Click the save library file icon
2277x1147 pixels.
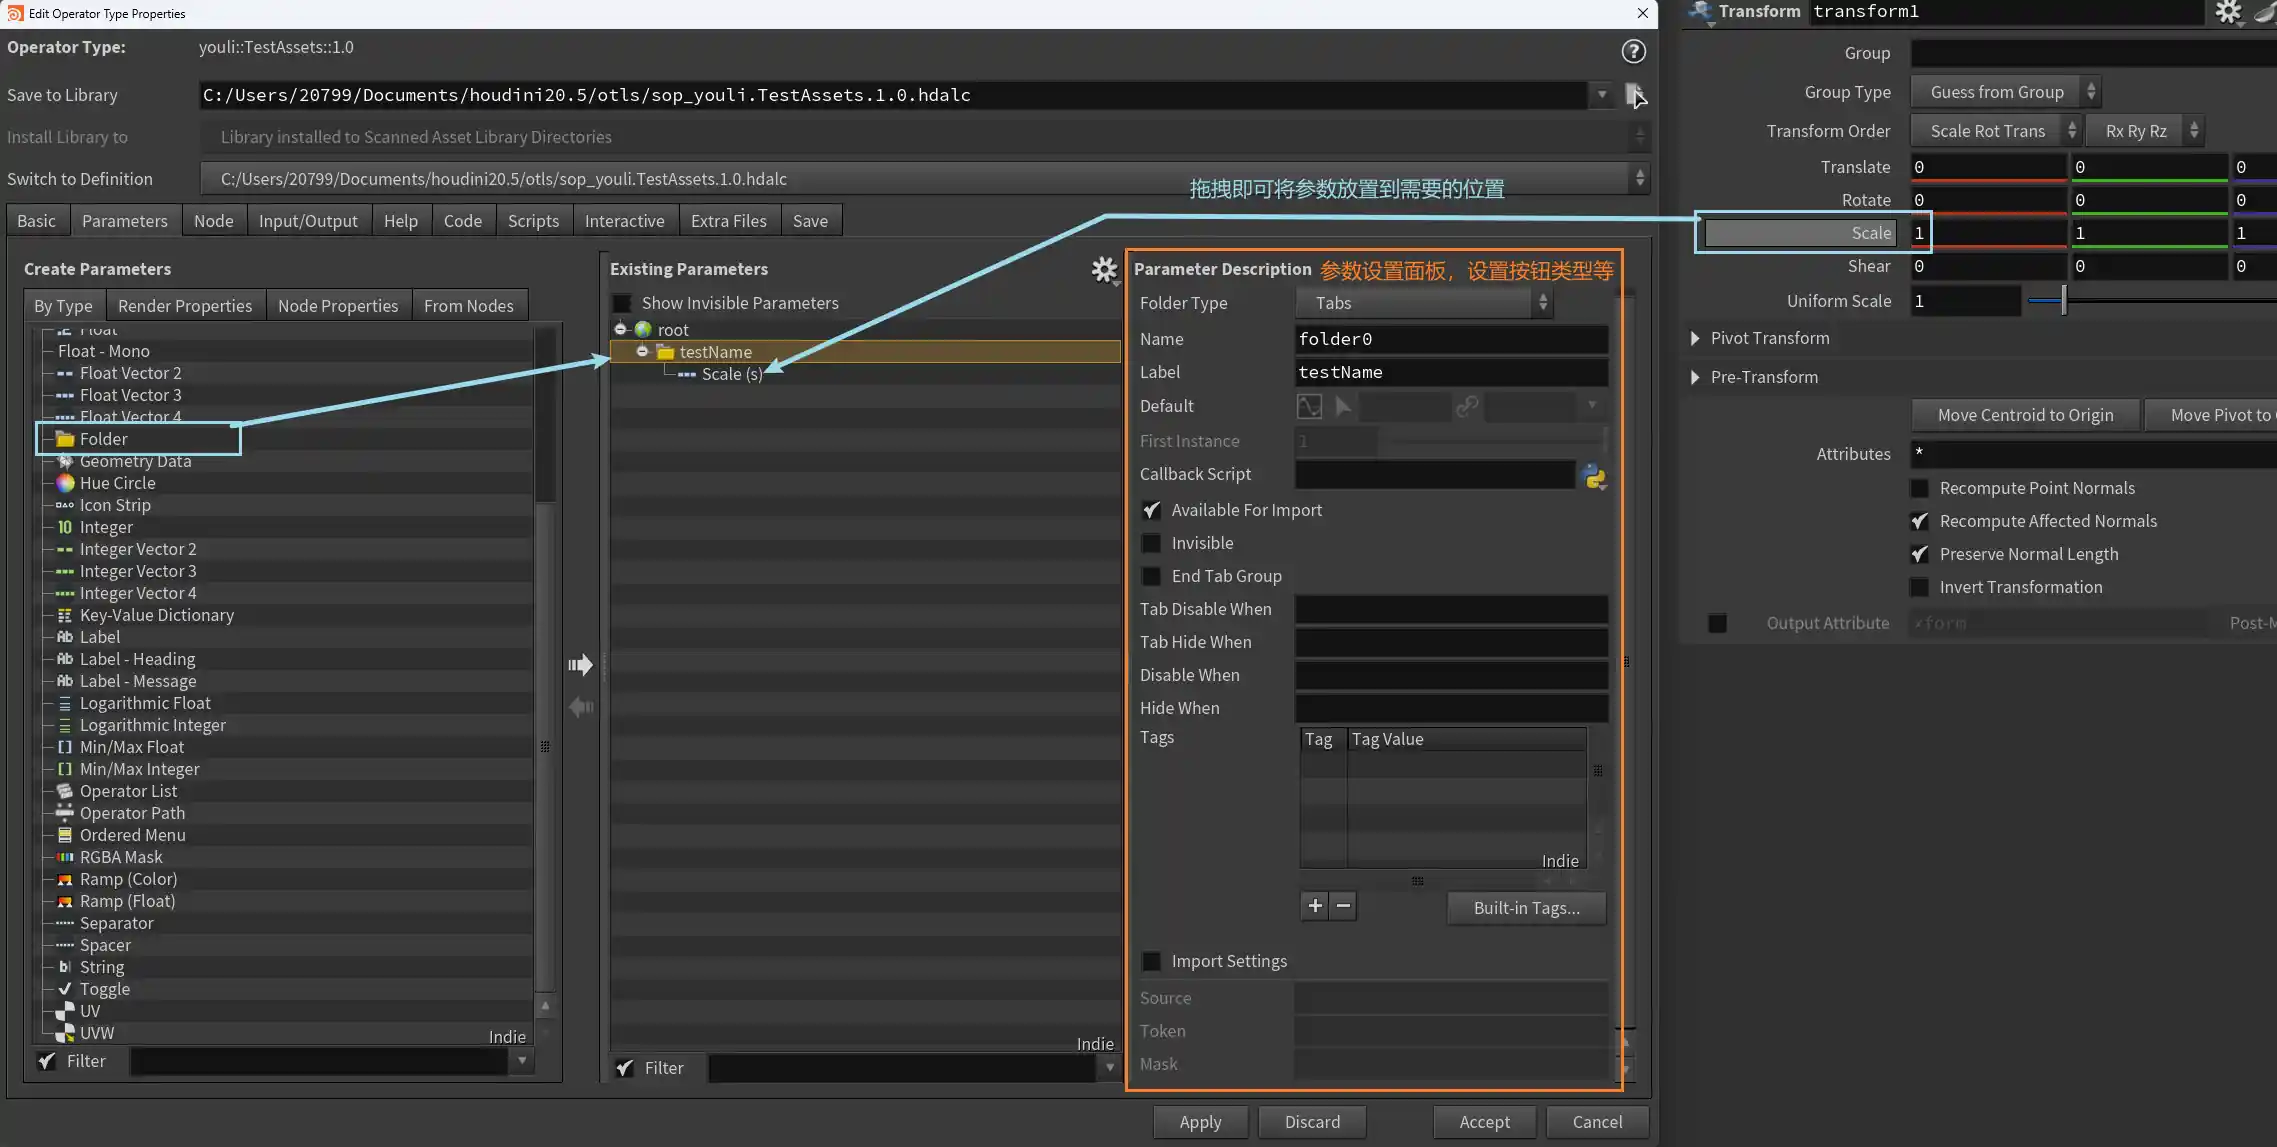click(x=1634, y=95)
